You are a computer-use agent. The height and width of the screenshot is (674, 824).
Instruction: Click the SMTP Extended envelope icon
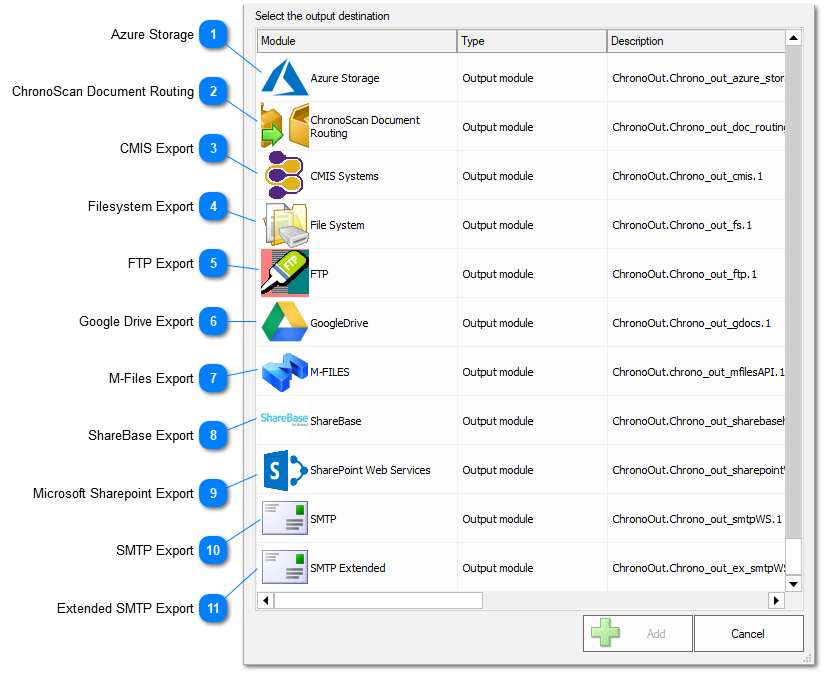[x=285, y=567]
